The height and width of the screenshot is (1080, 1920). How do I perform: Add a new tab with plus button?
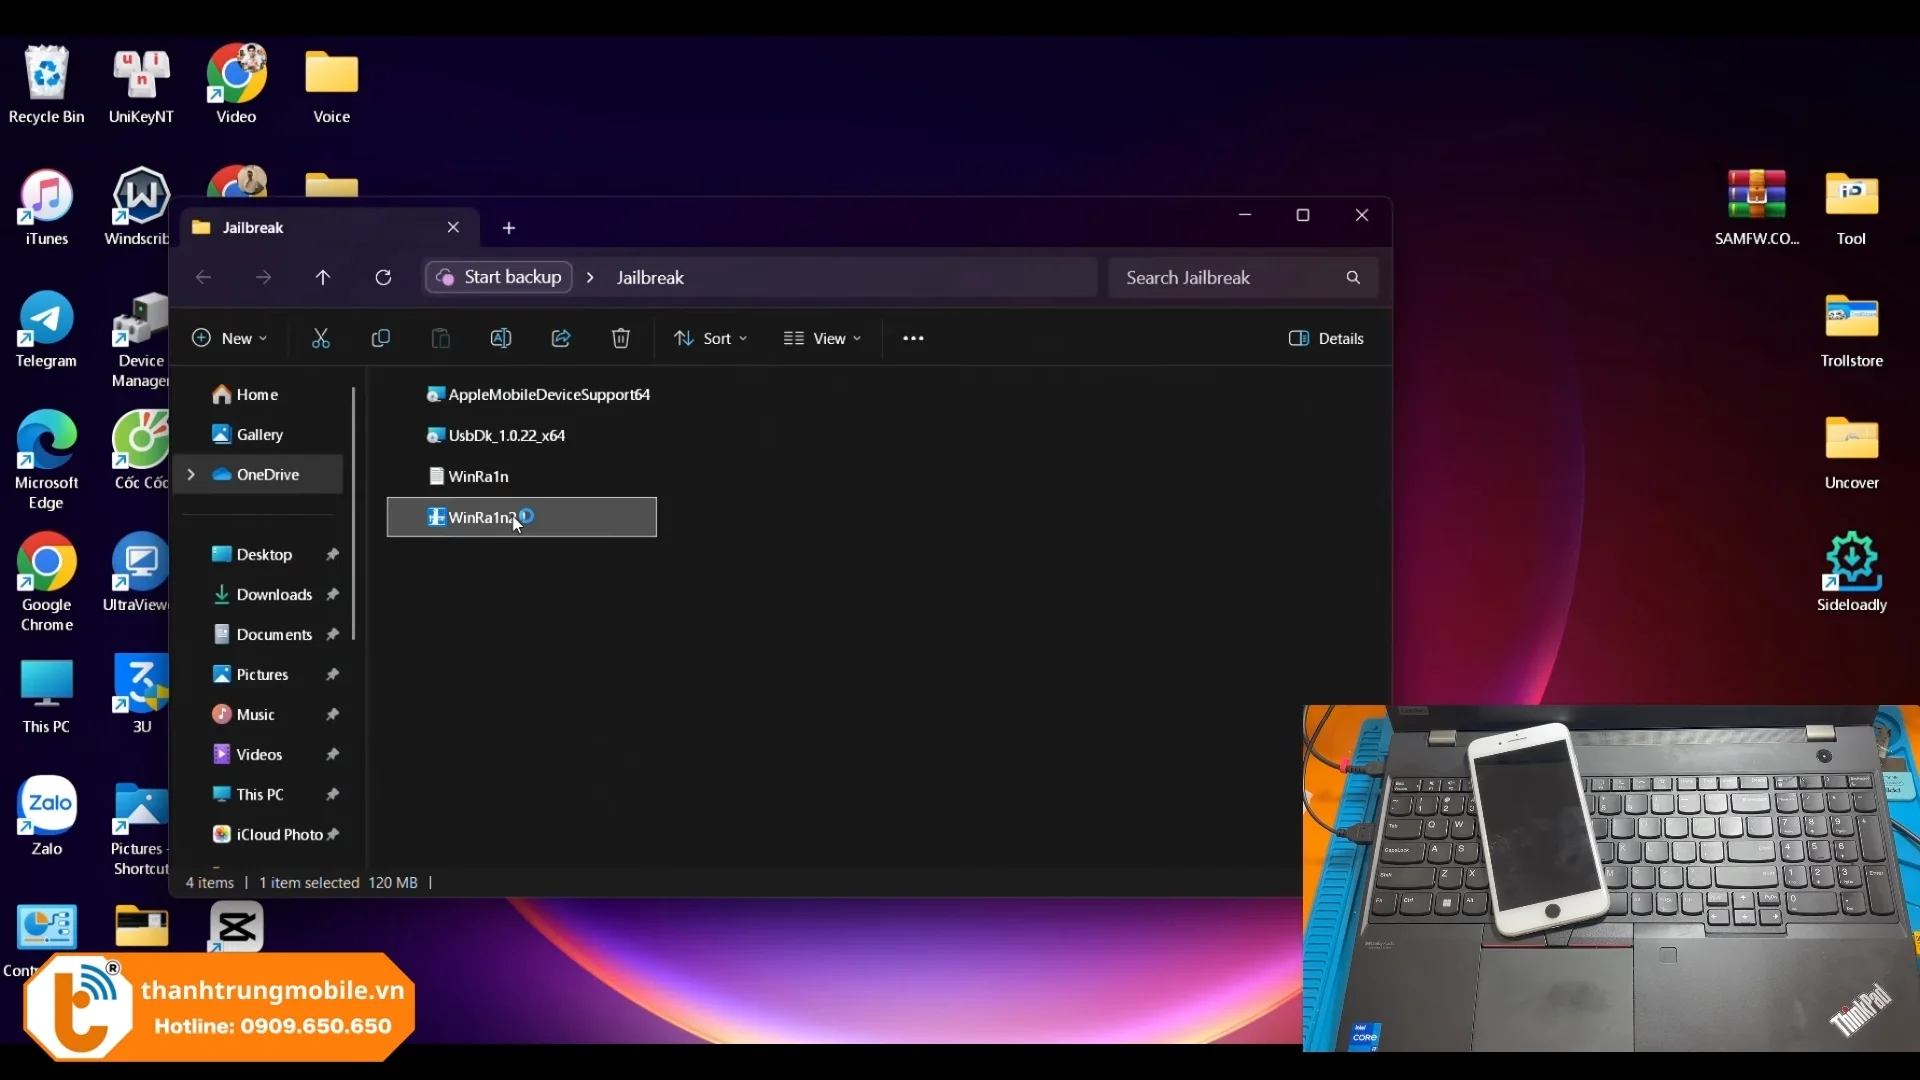(509, 228)
